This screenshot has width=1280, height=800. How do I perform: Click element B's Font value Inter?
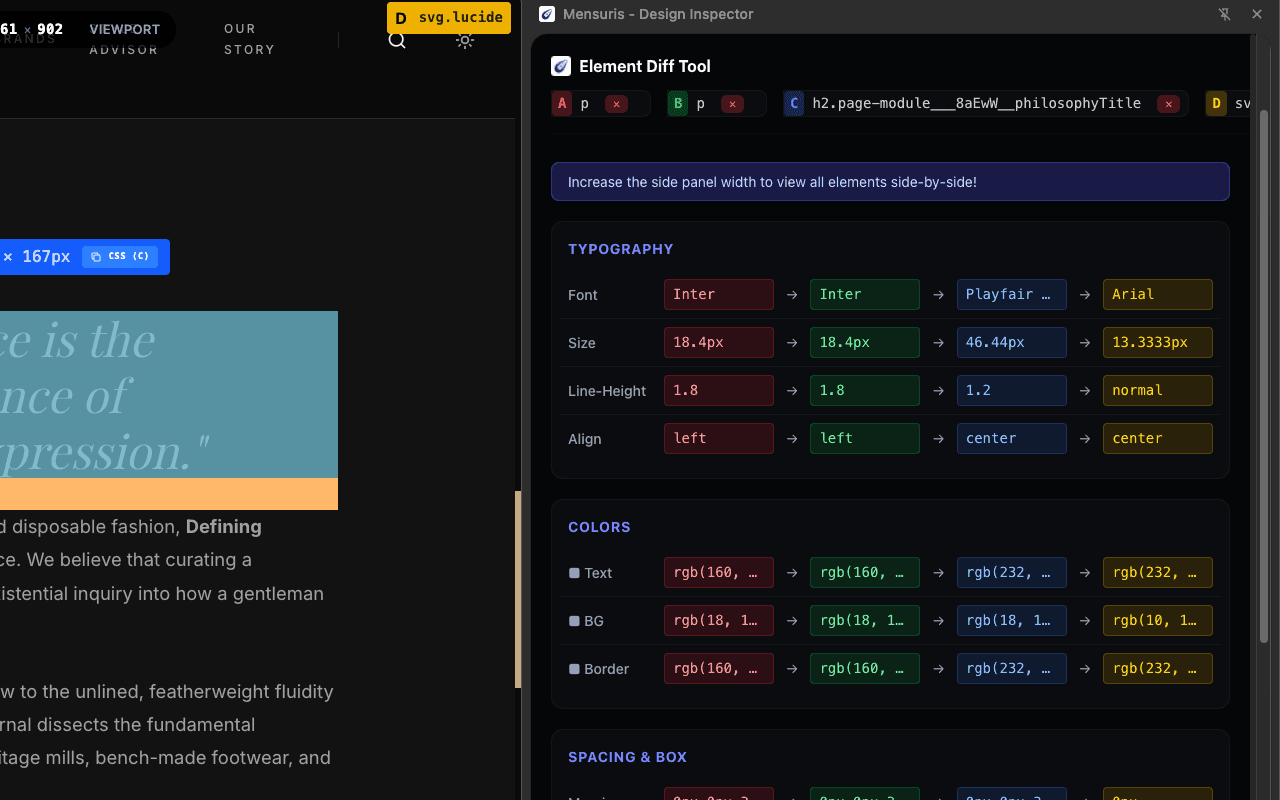pyautogui.click(x=865, y=294)
